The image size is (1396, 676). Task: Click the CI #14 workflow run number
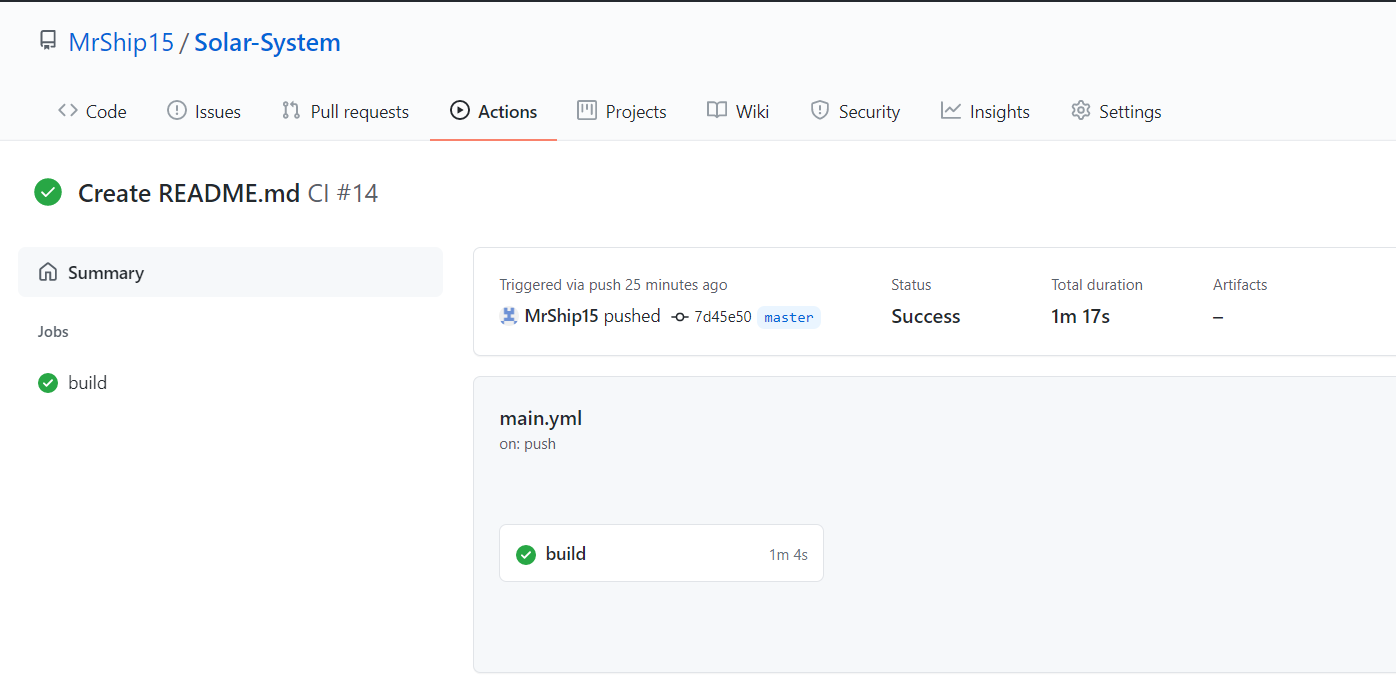(x=343, y=193)
